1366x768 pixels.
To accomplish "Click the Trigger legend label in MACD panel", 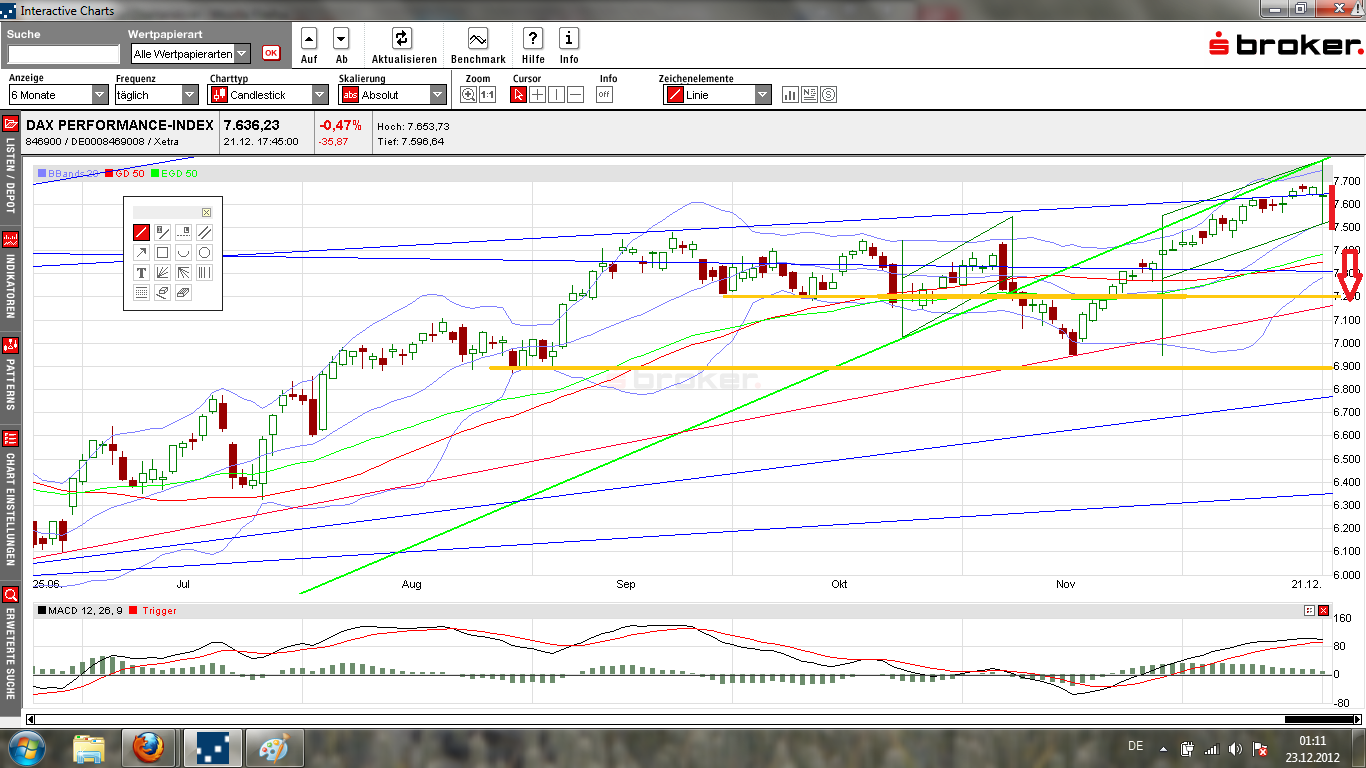I will [153, 610].
